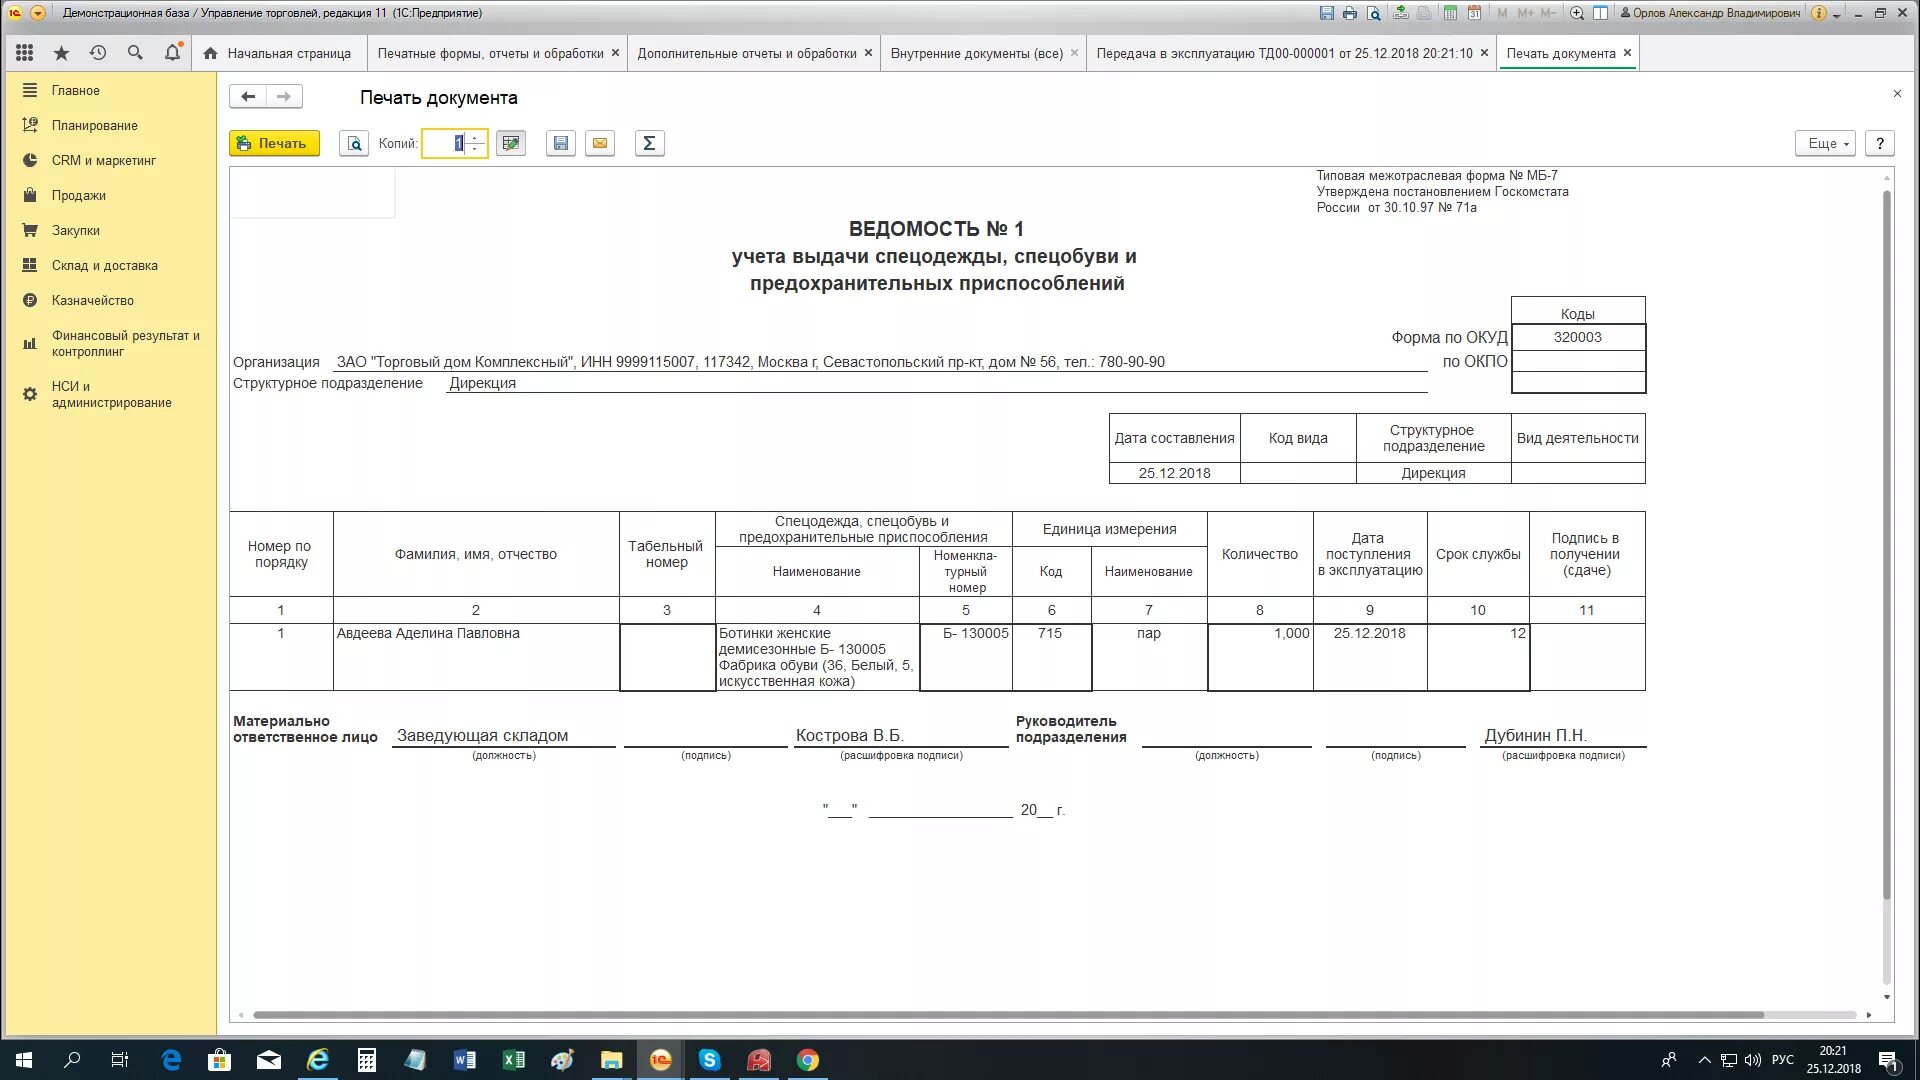Open Excel from taskbar

point(514,1060)
